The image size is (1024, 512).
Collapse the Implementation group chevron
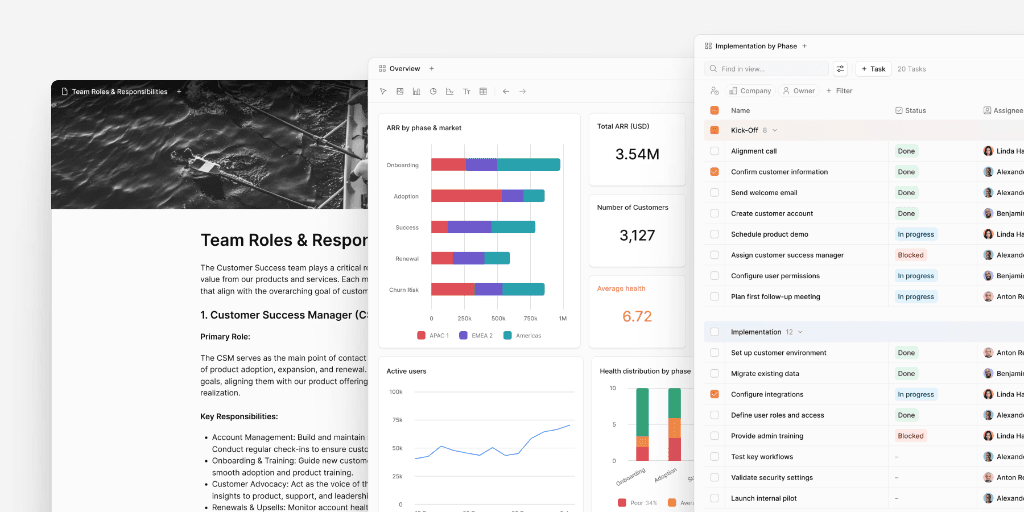[x=800, y=332]
